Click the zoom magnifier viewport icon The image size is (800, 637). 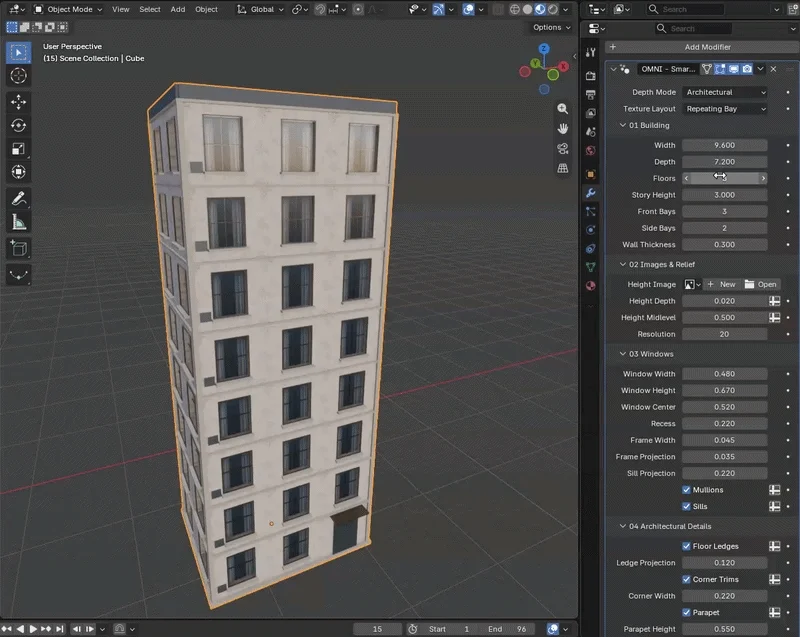(562, 109)
